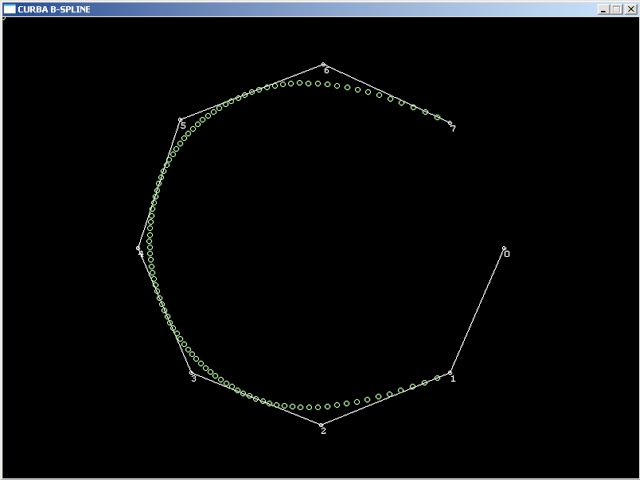The height and width of the screenshot is (480, 640).
Task: Maximize the CURBA B-SPLINE window
Action: tap(617, 9)
